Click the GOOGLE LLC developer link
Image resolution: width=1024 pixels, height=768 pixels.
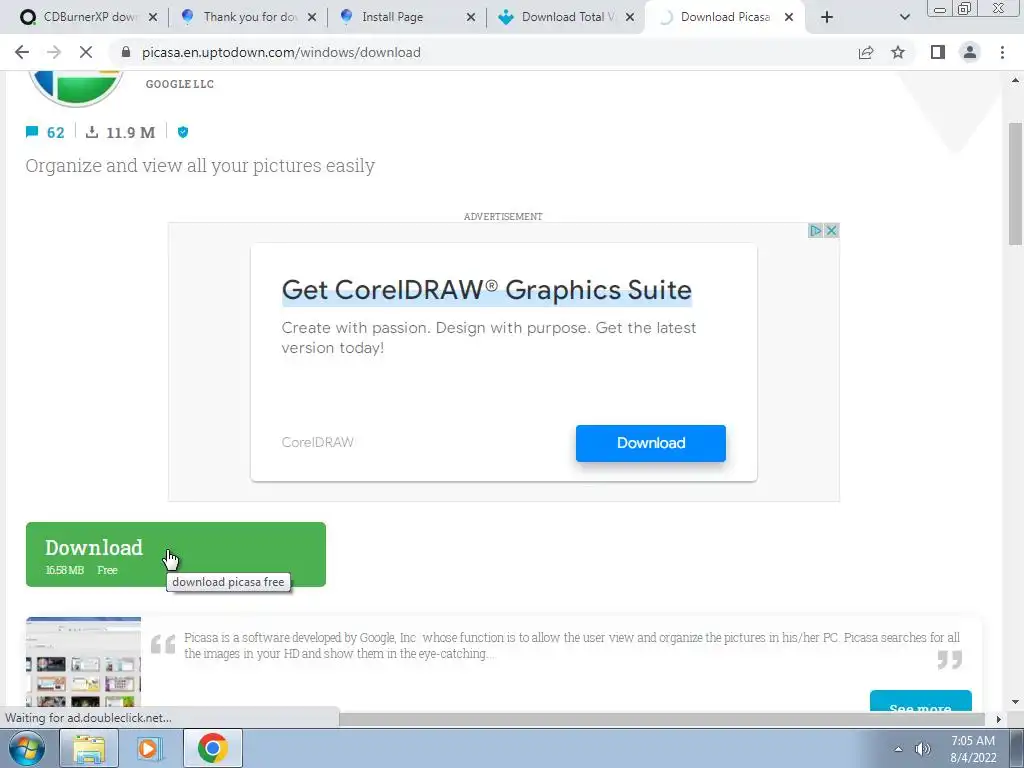(180, 84)
